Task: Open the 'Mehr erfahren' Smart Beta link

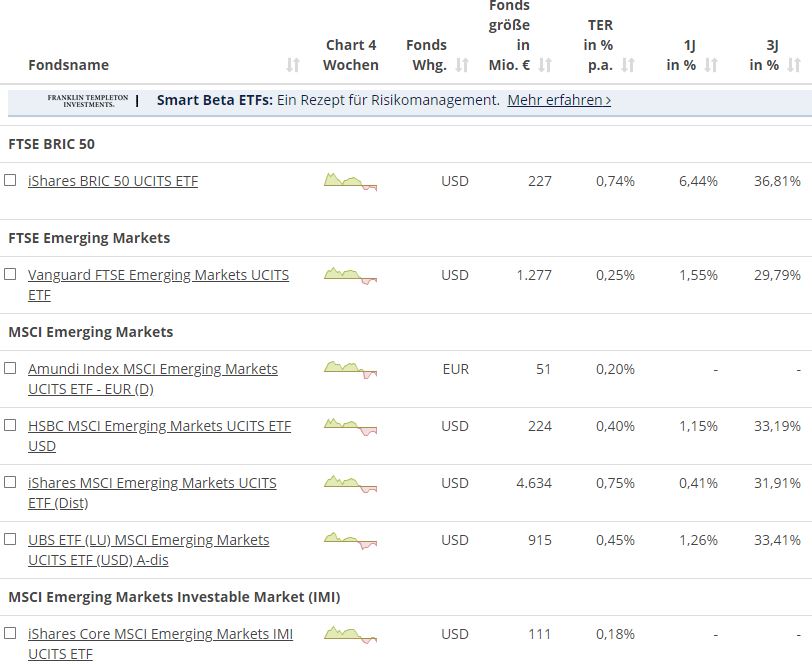Action: tap(559, 100)
